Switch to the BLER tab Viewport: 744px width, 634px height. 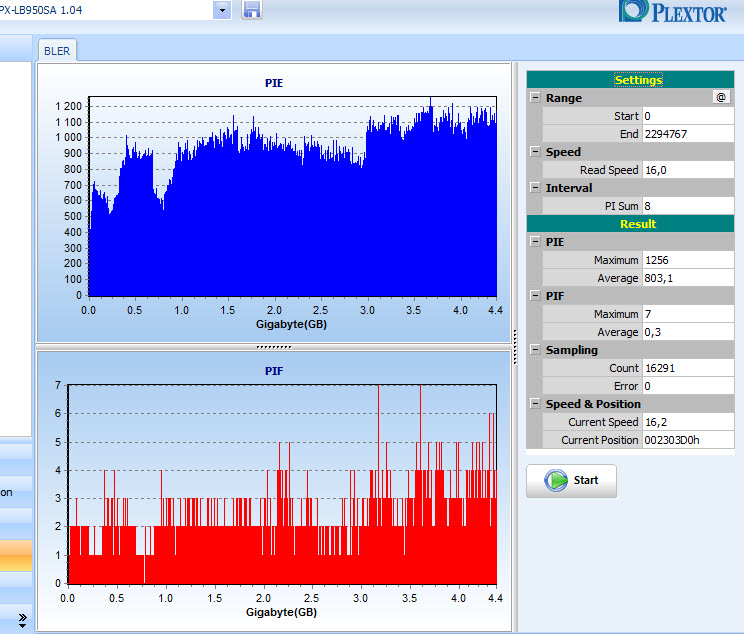coord(57,51)
